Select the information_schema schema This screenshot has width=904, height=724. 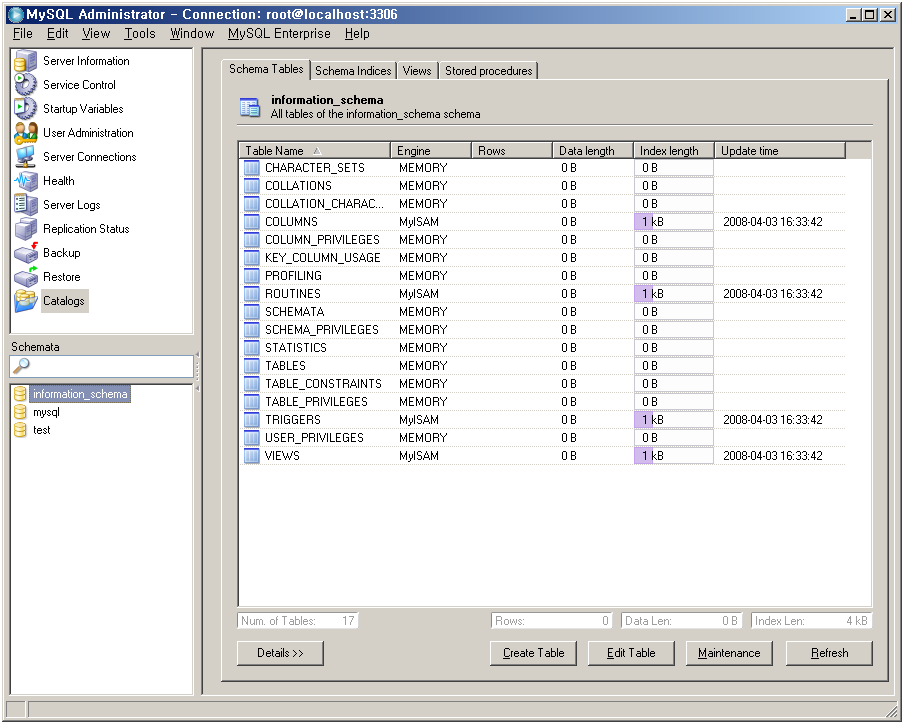click(80, 394)
